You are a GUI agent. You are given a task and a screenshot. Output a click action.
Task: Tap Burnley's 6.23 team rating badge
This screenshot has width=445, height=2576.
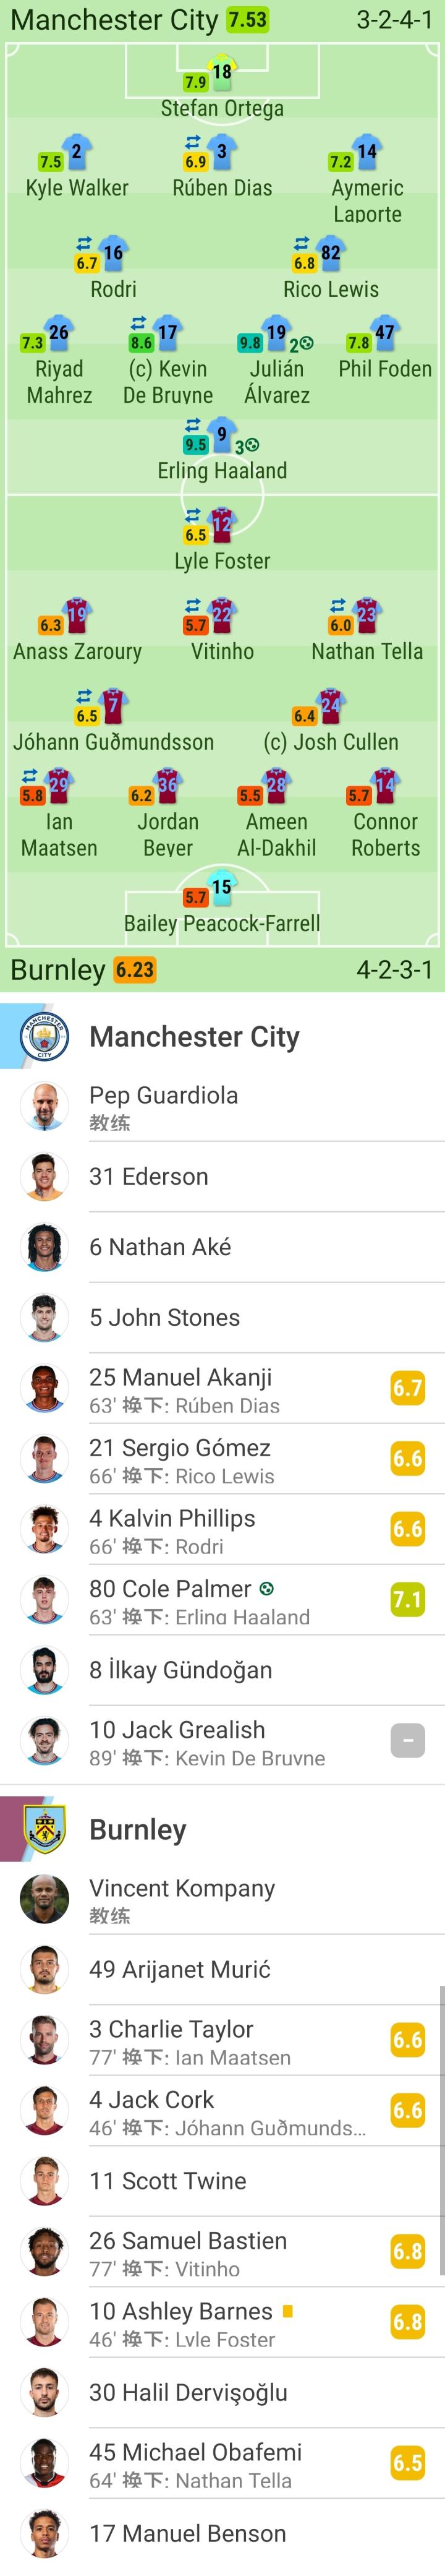tap(135, 969)
